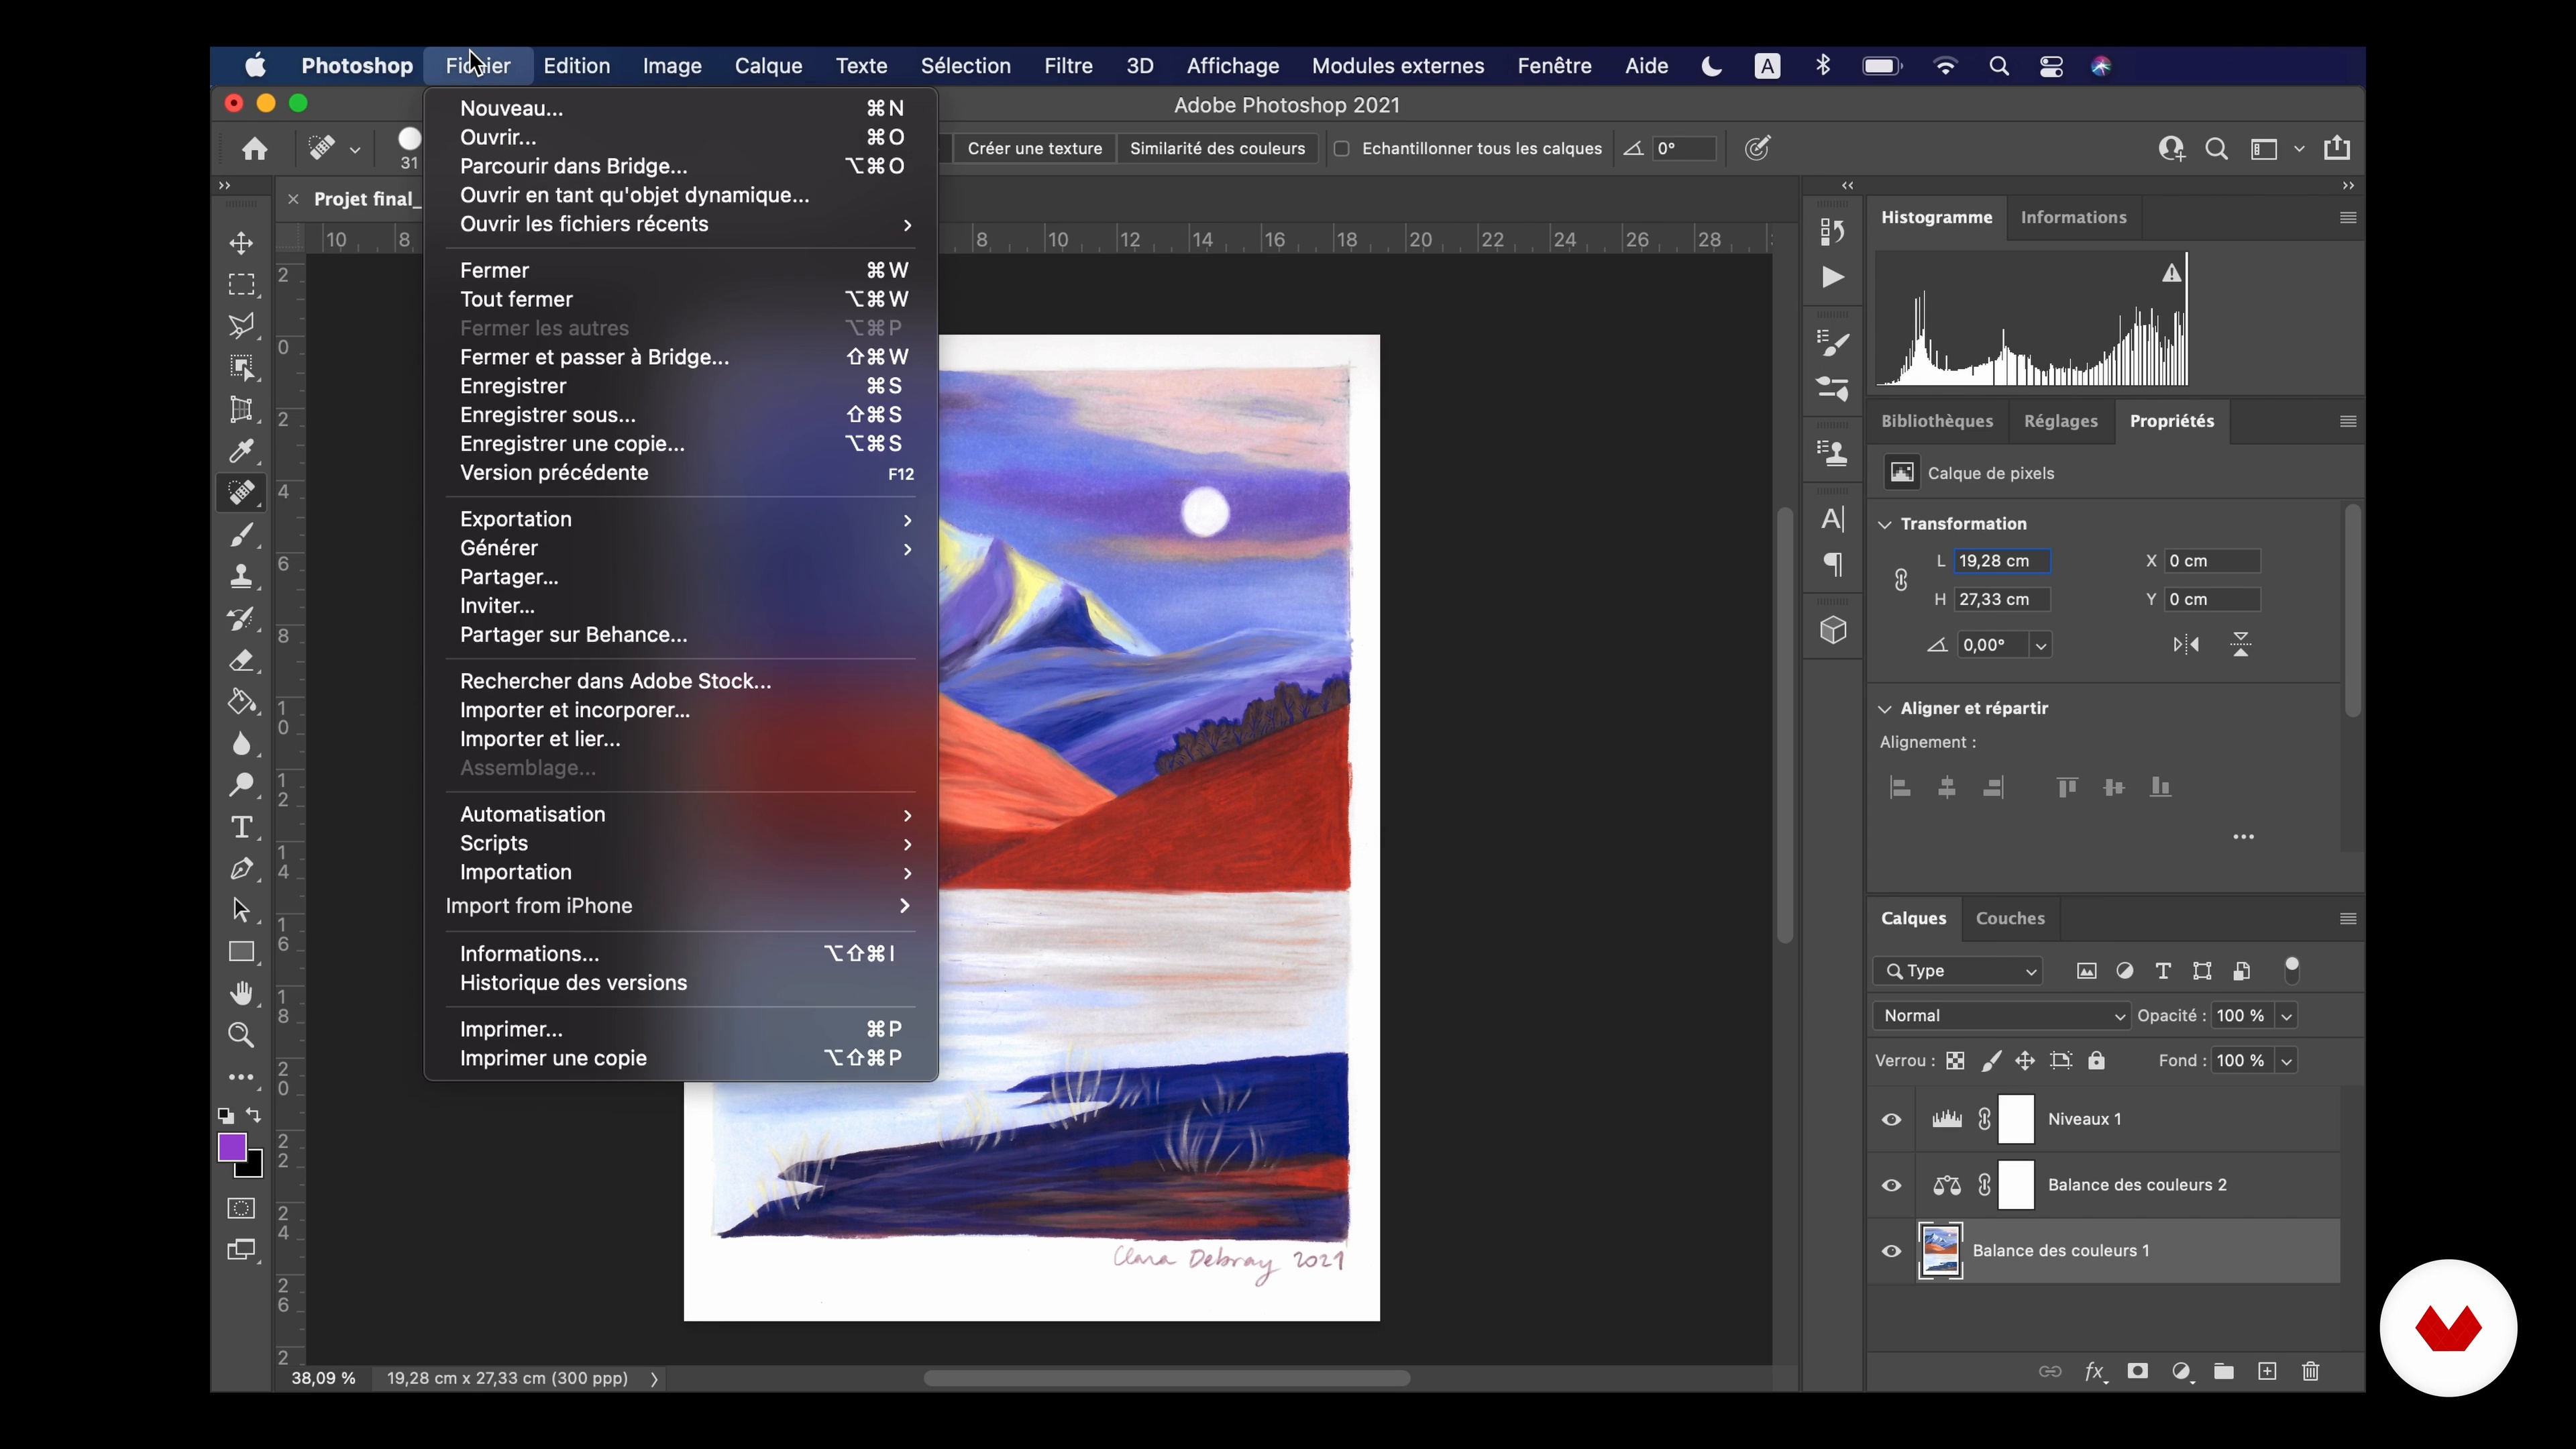Viewport: 2576px width, 1449px height.
Task: Select the Rectangle shape tool
Action: click(241, 952)
